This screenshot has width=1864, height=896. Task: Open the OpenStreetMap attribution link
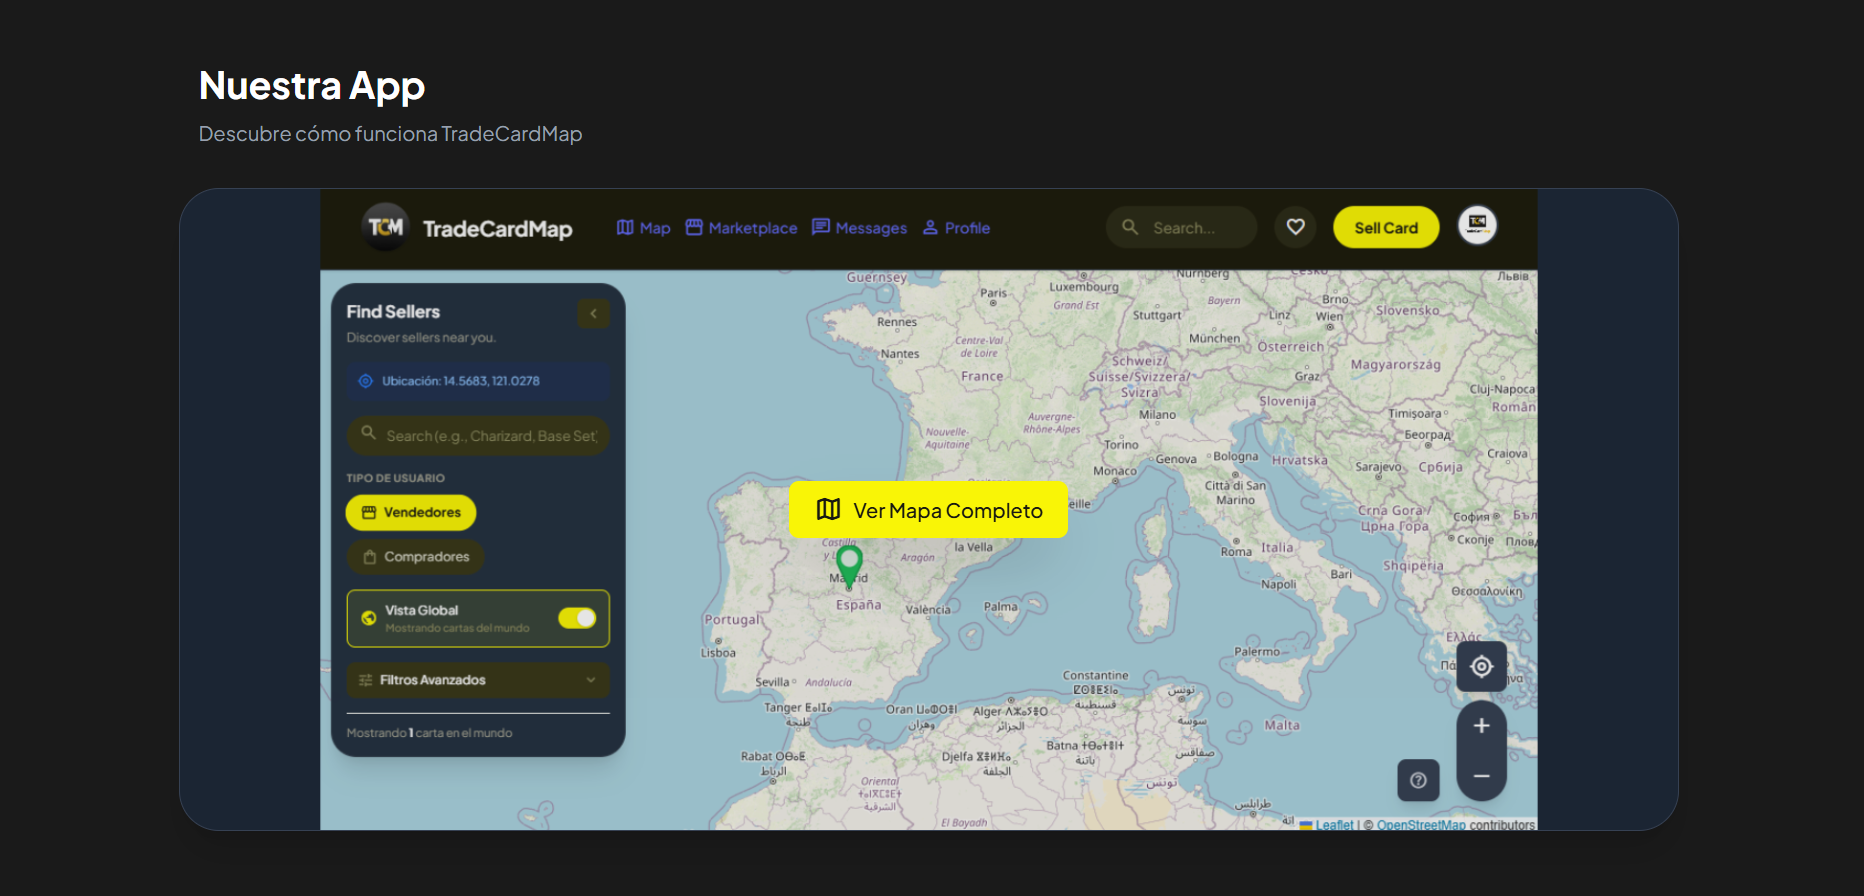coord(1420,825)
